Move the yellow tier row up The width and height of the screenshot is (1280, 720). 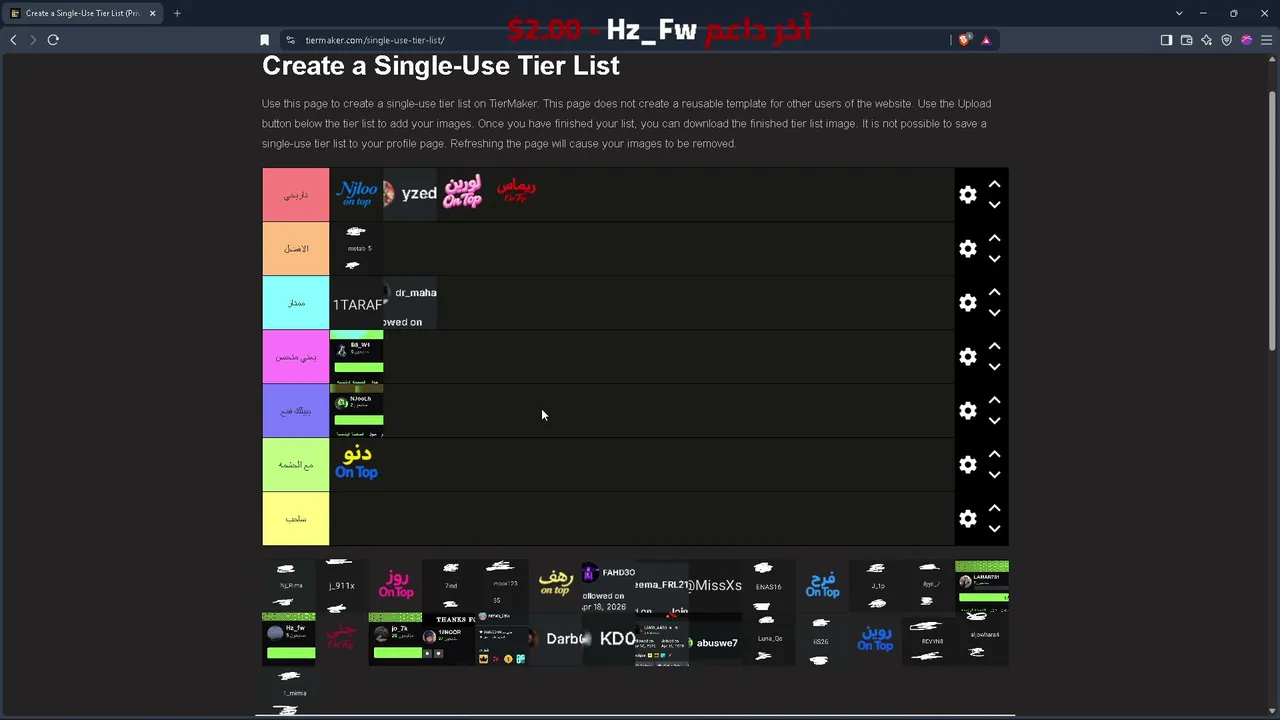pyautogui.click(x=994, y=508)
